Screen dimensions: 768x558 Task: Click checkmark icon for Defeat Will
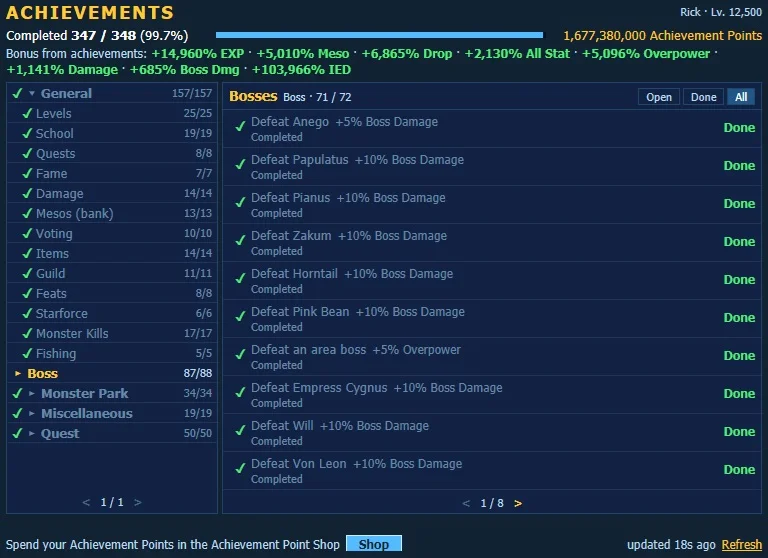[x=240, y=430]
